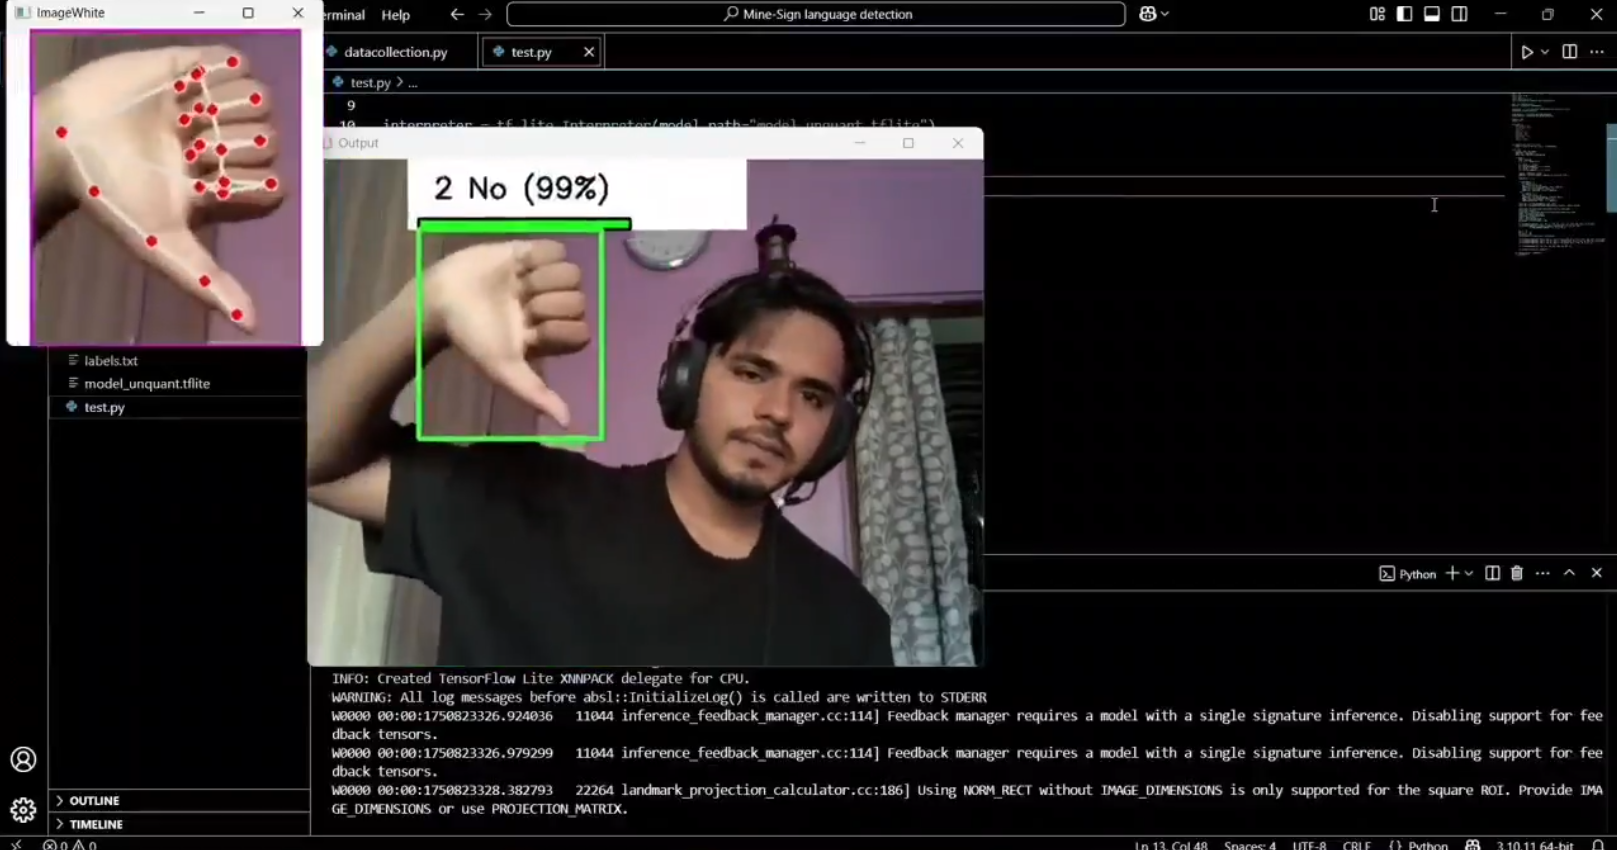Toggle the primary sidebar visibility
1617x850 pixels.
click(x=1404, y=14)
